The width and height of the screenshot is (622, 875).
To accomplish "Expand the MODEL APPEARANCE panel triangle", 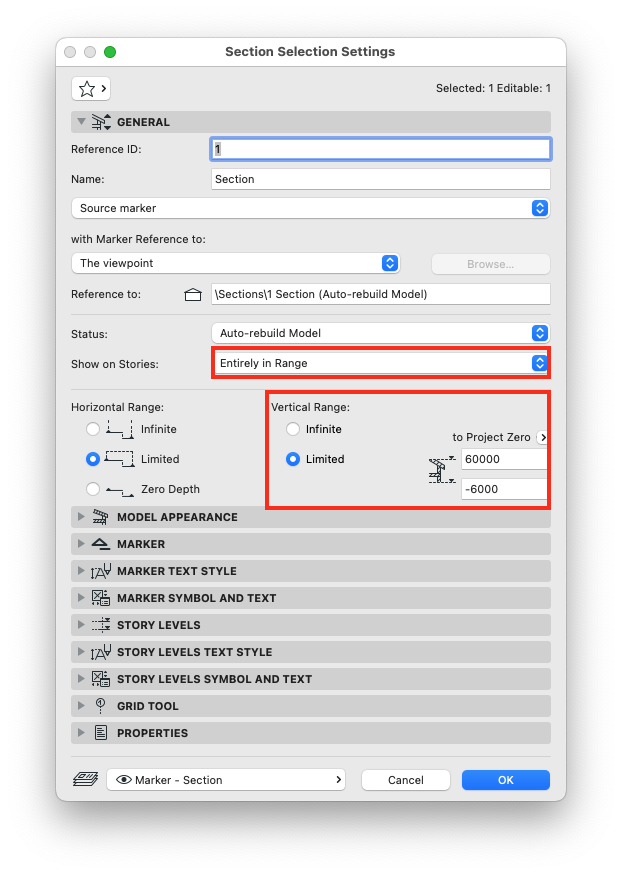I will 81,517.
